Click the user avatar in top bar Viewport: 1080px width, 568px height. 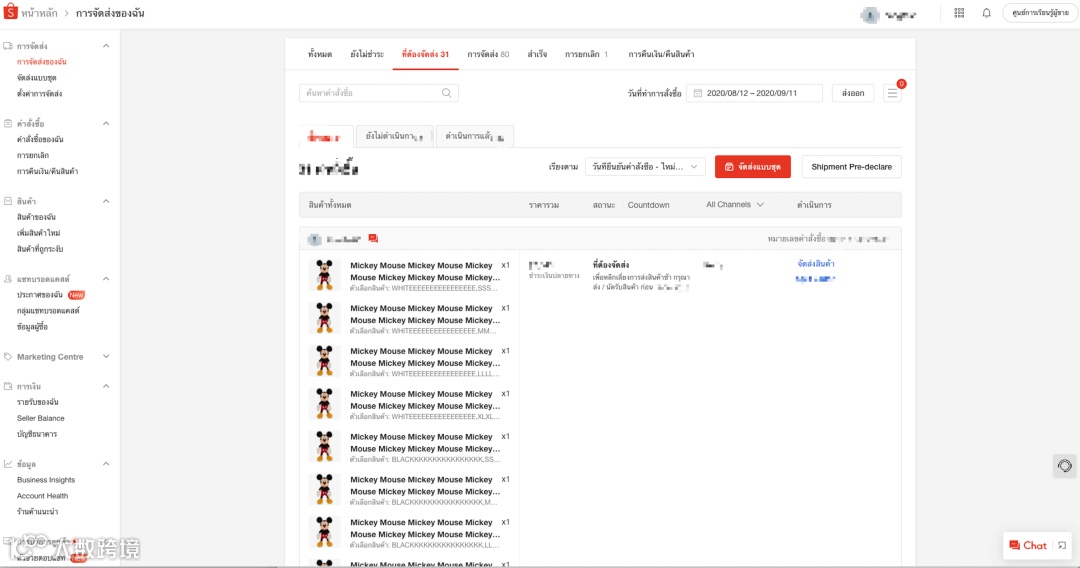[870, 14]
